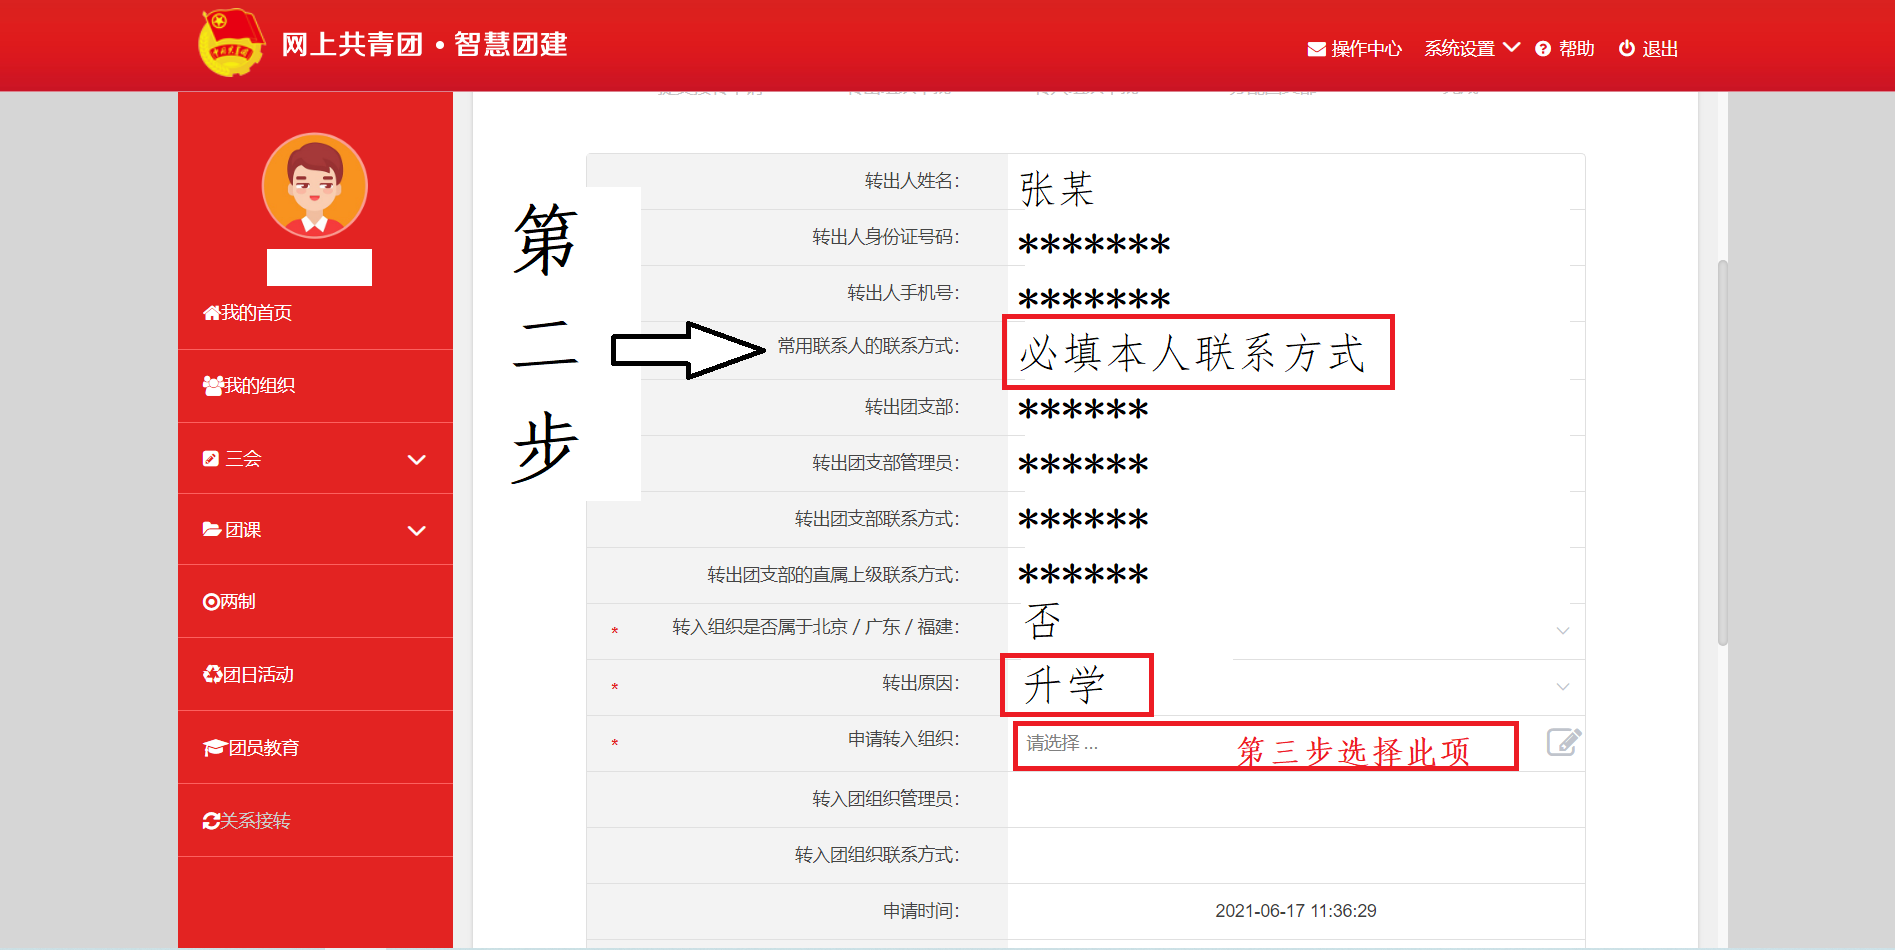
Task: Click the 退出 power icon to log out
Action: [1626, 49]
